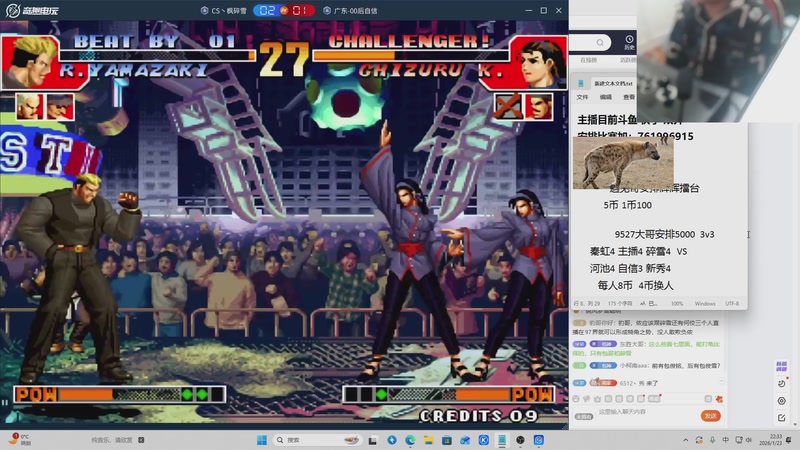Click the edit-note icon at sidebar bottom
The width and height of the screenshot is (800, 450).
782,417
